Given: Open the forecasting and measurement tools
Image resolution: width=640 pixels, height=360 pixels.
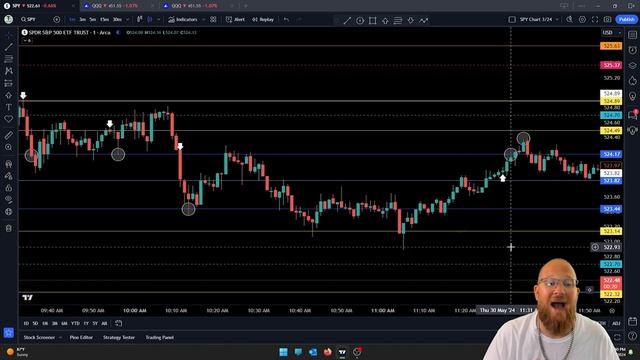Looking at the screenshot, I should pos(9,83).
